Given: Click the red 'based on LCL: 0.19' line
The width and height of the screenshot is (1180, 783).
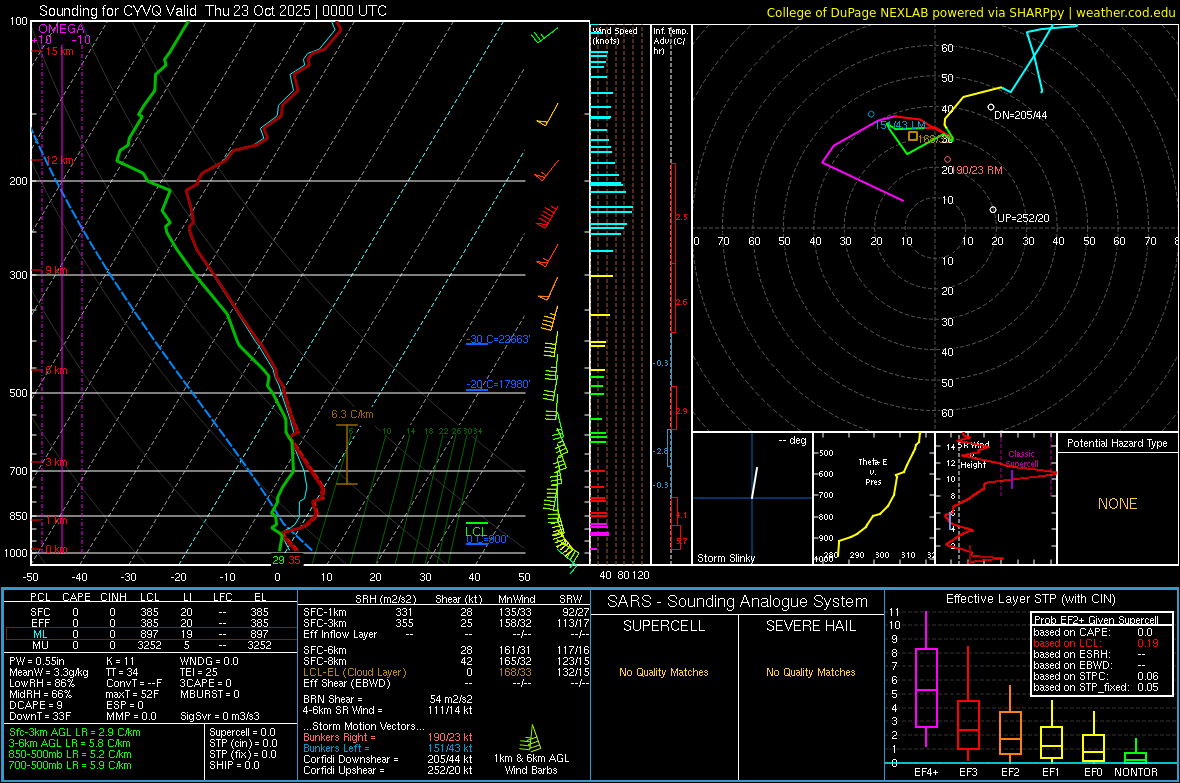Looking at the screenshot, I should 1096,643.
